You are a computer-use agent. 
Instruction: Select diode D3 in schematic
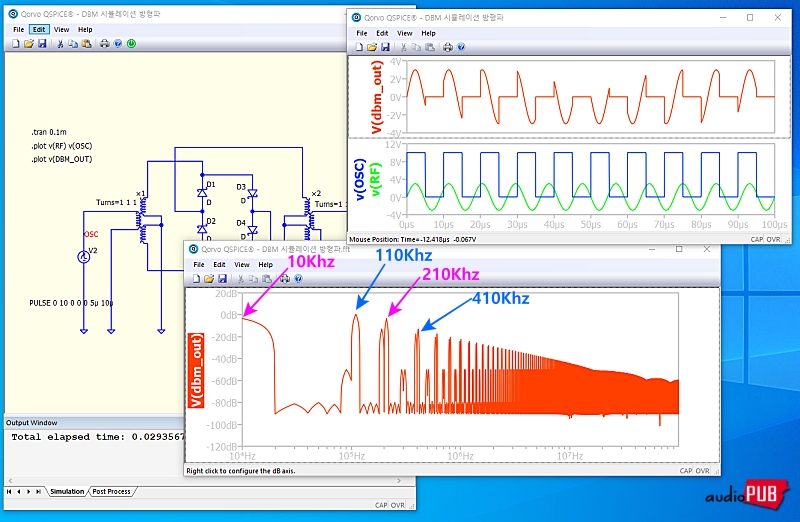tap(252, 193)
